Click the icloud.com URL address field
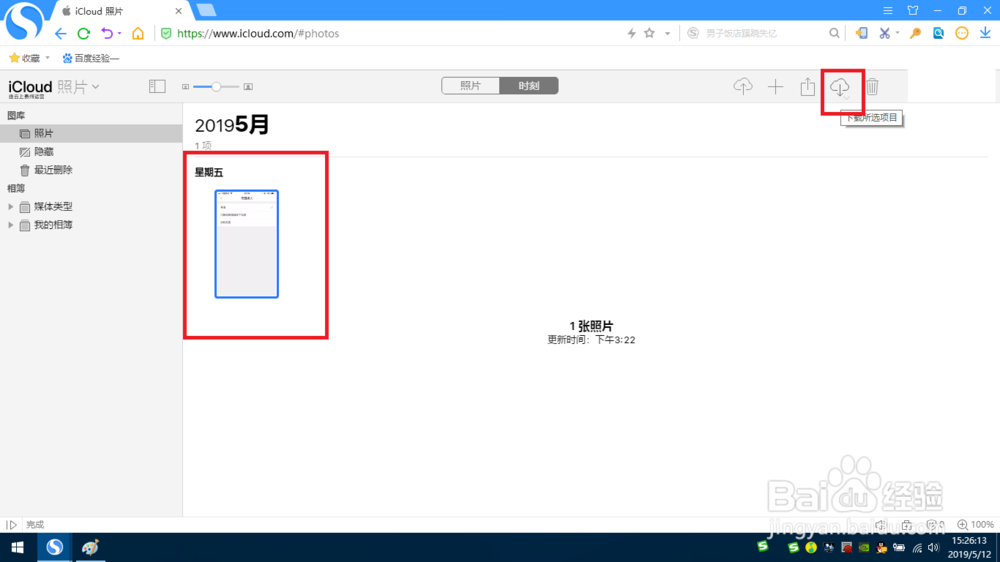The height and width of the screenshot is (562, 1000). click(258, 33)
